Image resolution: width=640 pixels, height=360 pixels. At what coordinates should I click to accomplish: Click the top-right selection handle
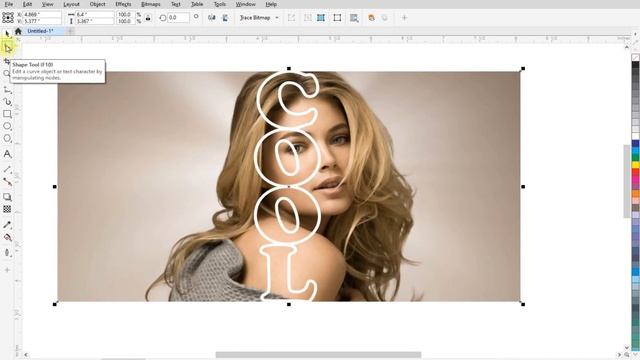tap(523, 69)
